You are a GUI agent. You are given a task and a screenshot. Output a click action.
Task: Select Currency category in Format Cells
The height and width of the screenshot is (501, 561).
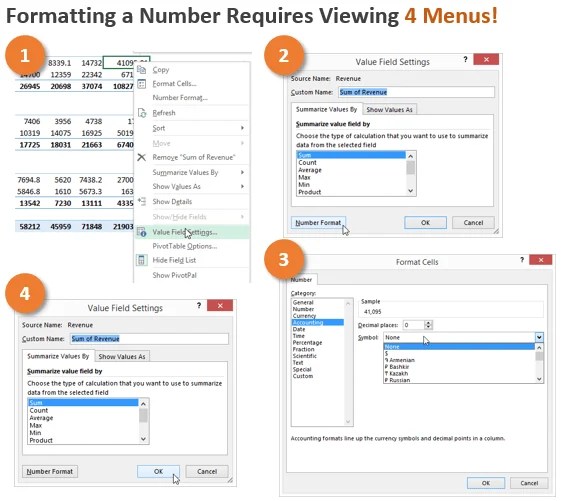(x=318, y=316)
